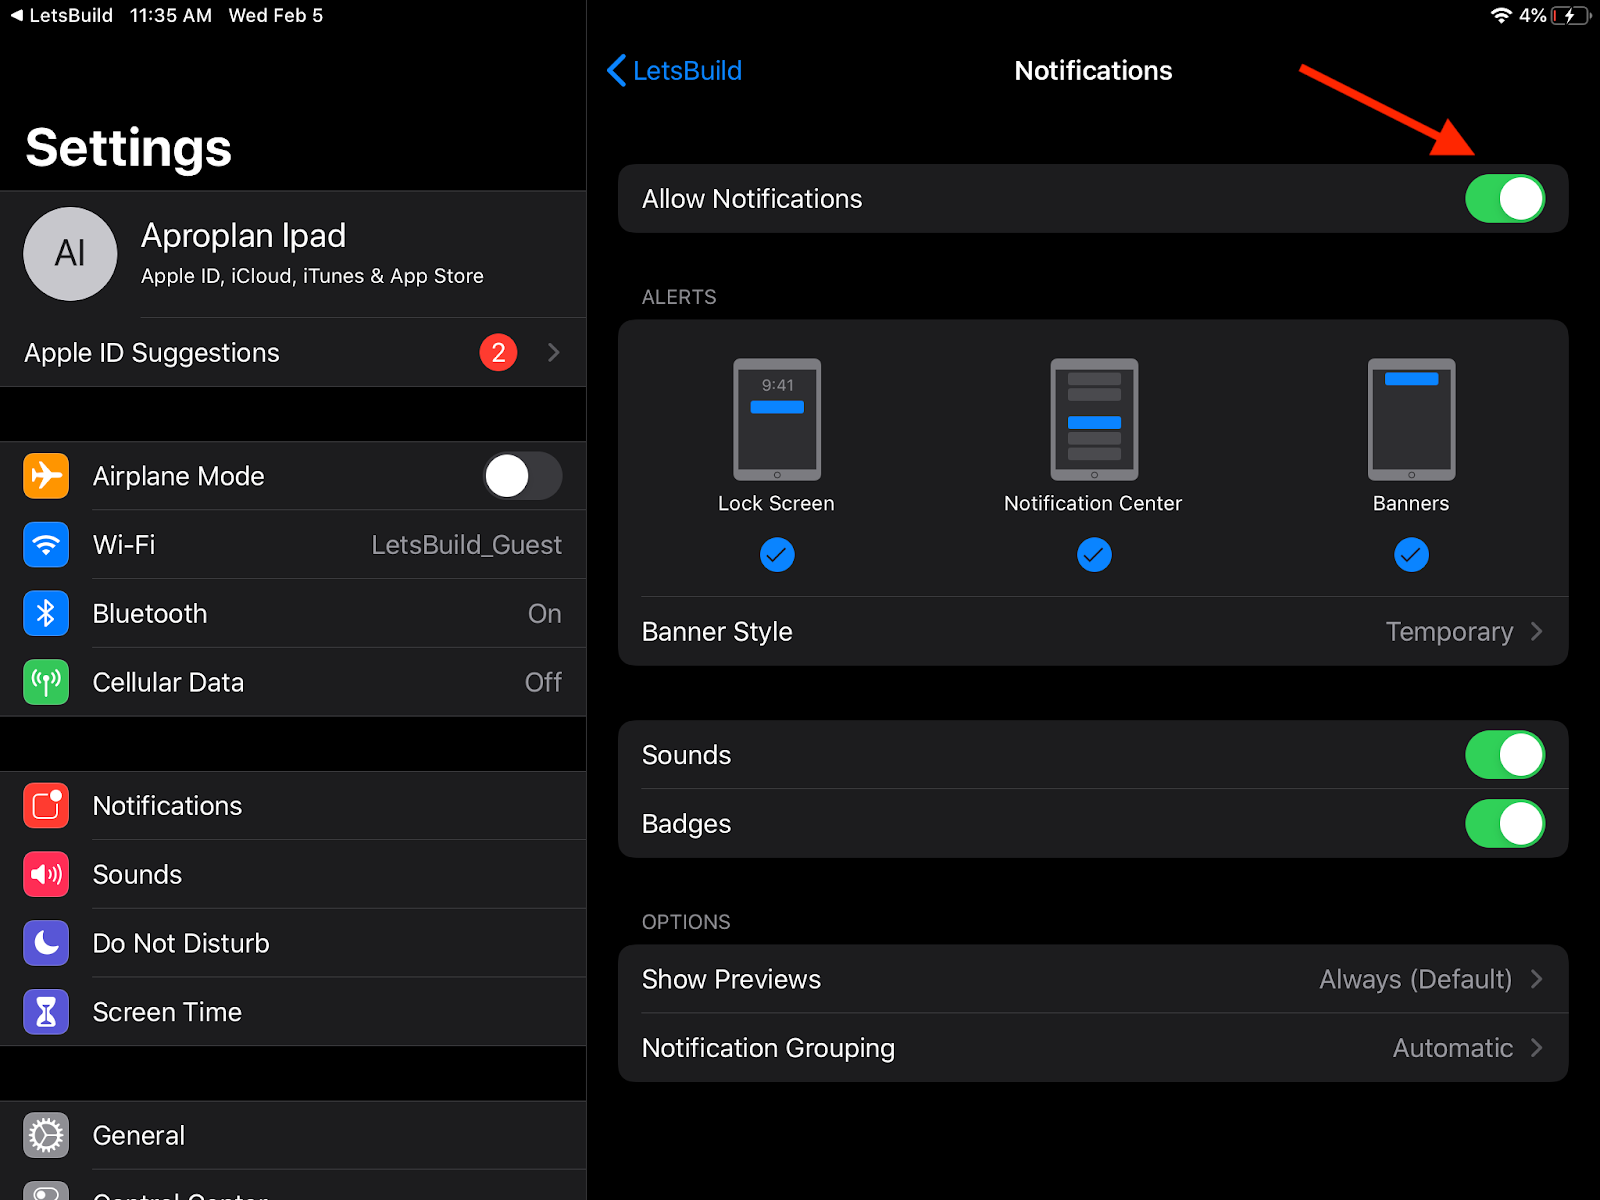Tap the Banner Style label

click(717, 632)
